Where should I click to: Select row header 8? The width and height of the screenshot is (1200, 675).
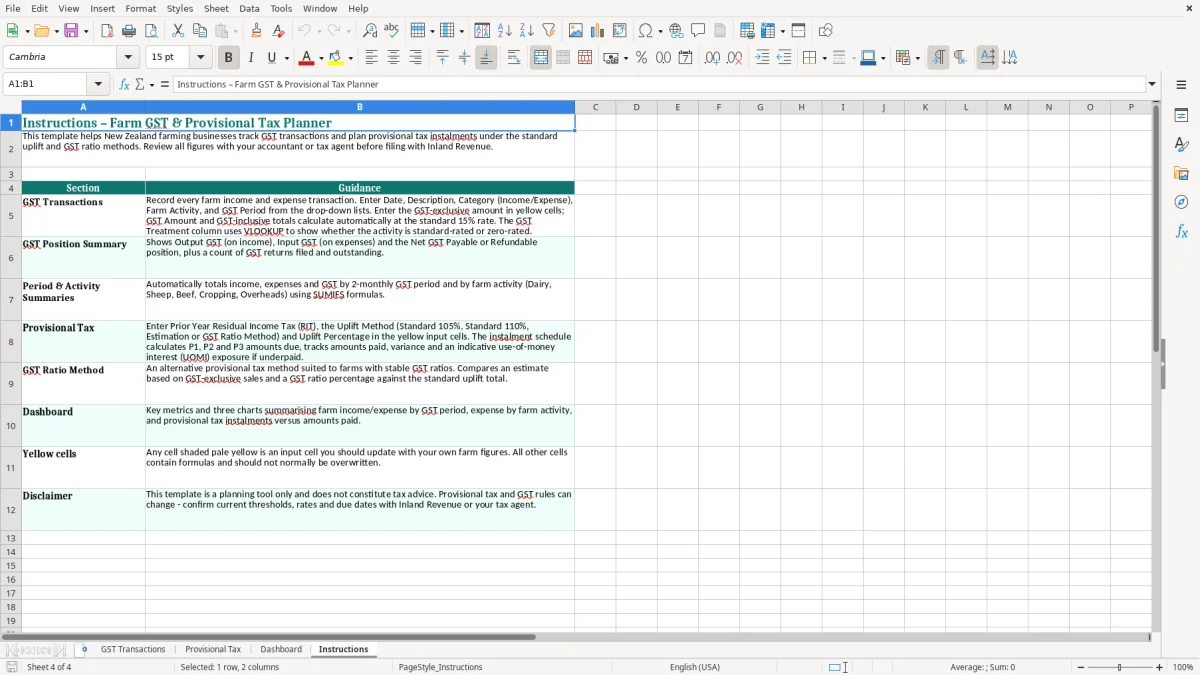coord(11,342)
